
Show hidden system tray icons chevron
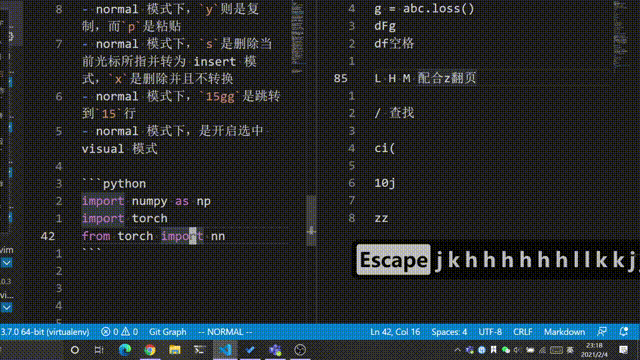[457, 350]
